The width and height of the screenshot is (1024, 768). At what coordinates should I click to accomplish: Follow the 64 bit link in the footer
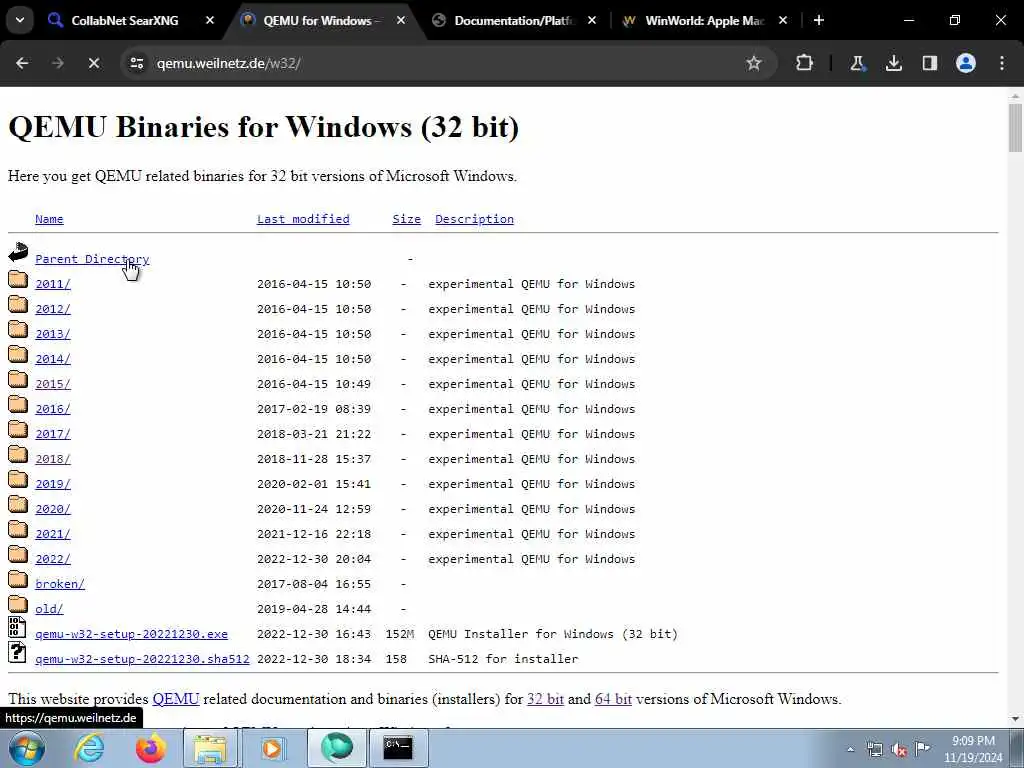[x=613, y=699]
